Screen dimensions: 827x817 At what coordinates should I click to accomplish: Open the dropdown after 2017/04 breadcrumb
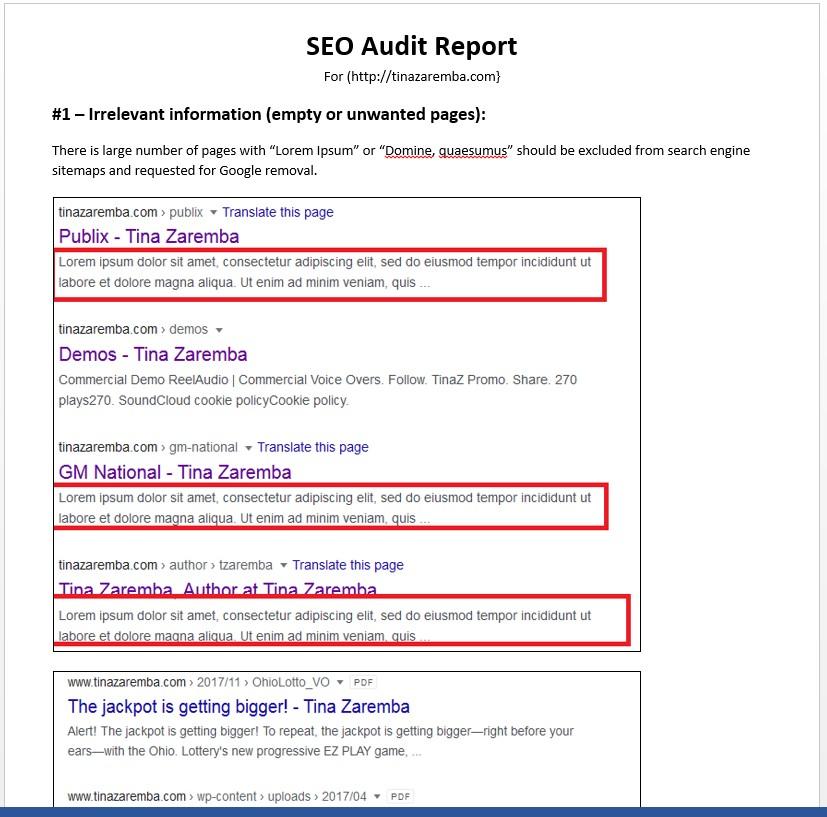click(x=379, y=796)
